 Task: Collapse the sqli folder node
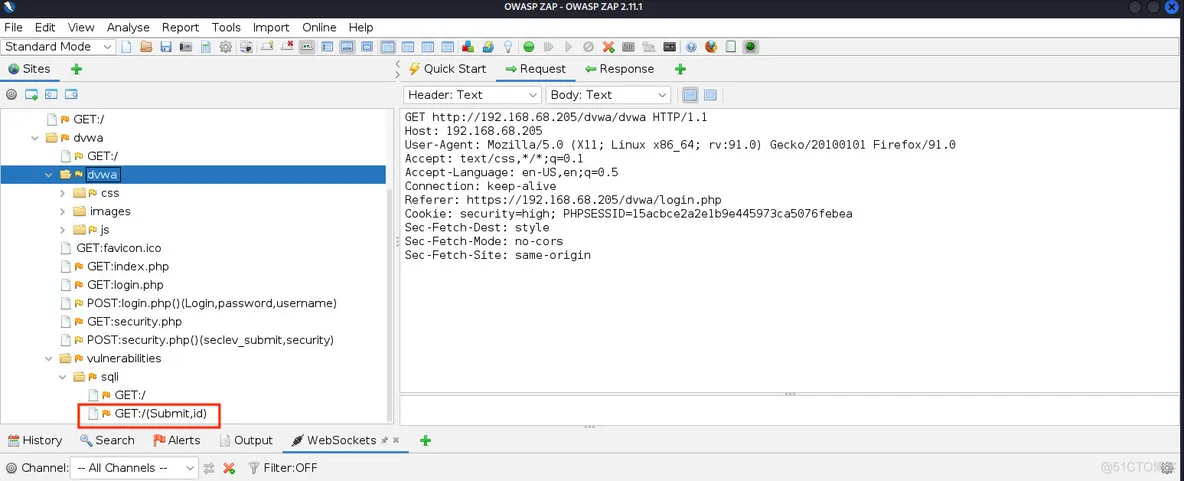(x=63, y=377)
